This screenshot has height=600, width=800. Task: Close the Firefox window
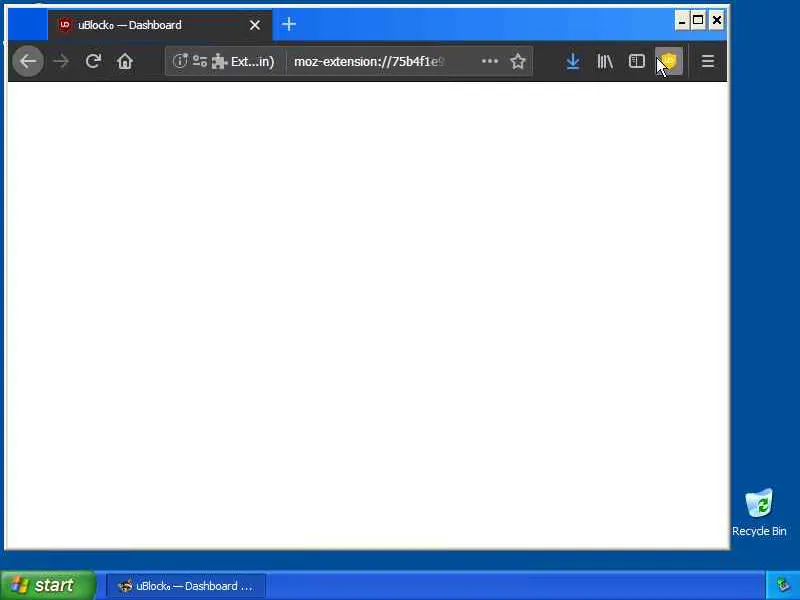coord(717,20)
